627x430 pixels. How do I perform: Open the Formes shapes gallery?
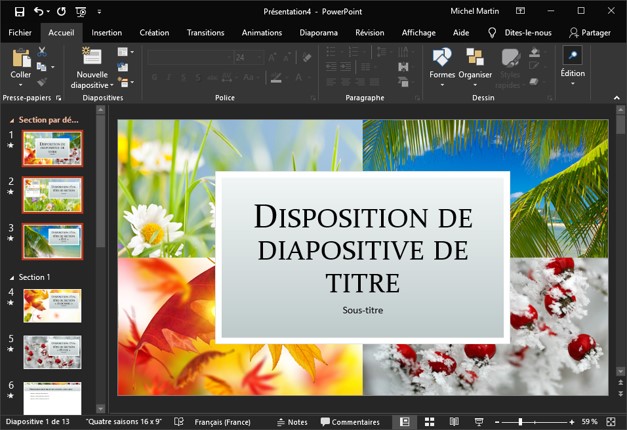pyautogui.click(x=441, y=59)
